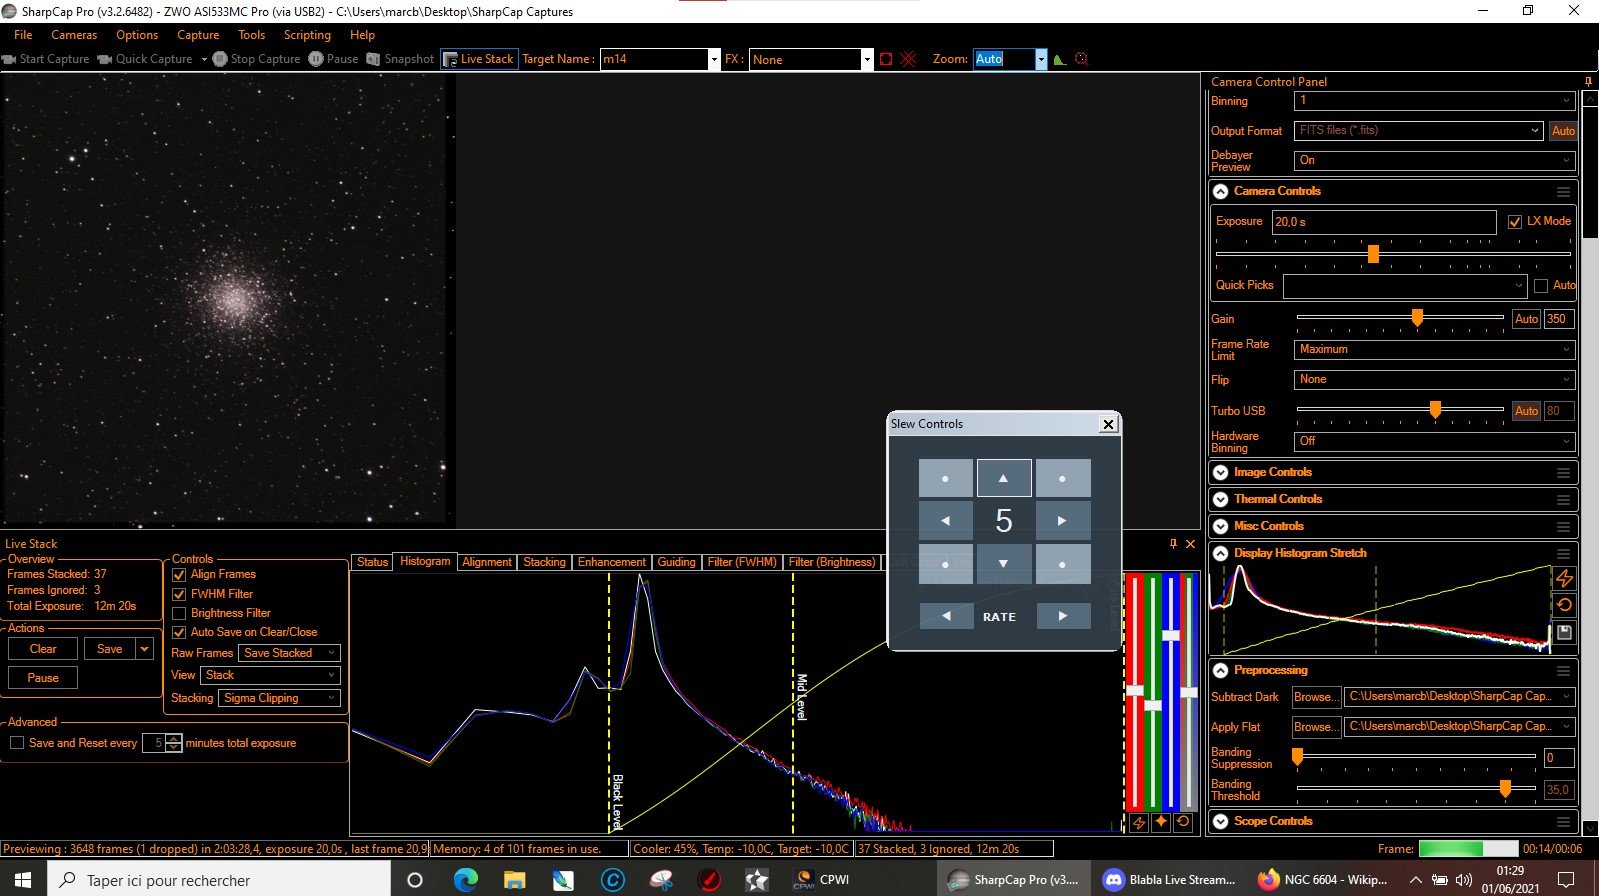Viewport: 1599px width, 896px height.
Task: Slew the telescope left with the left arrow
Action: (945, 520)
